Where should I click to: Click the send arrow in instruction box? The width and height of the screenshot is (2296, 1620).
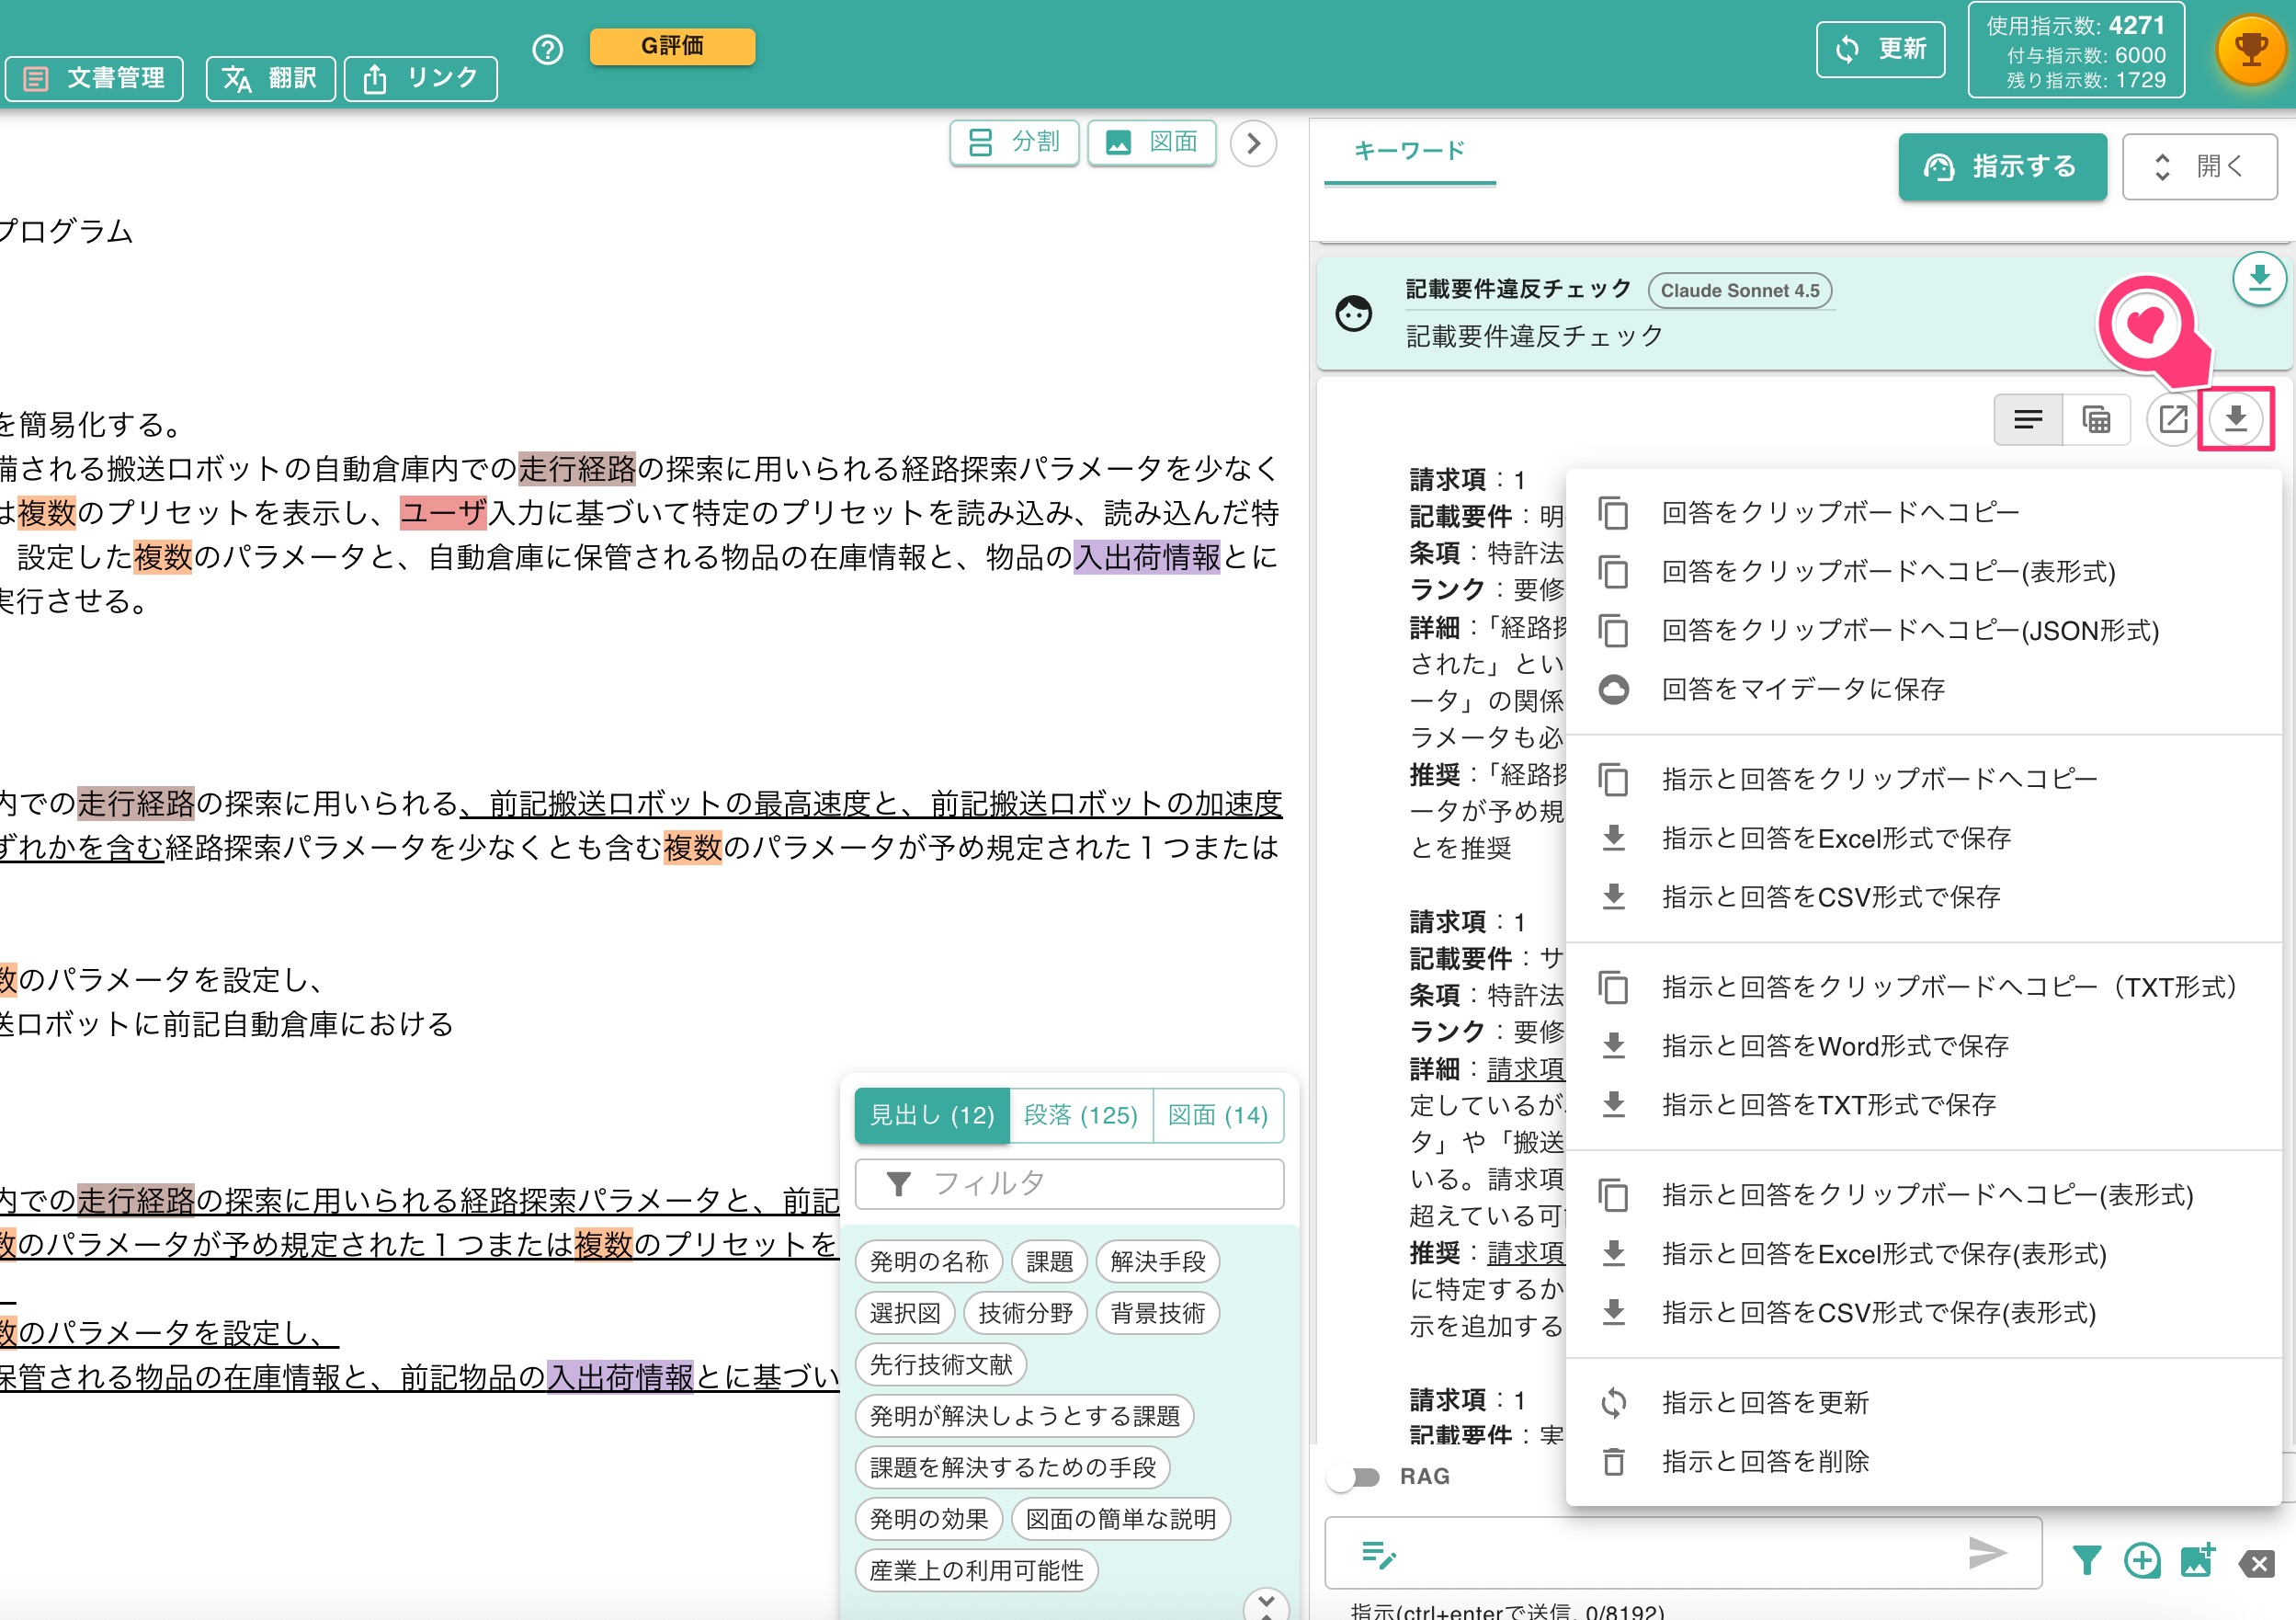point(1987,1552)
